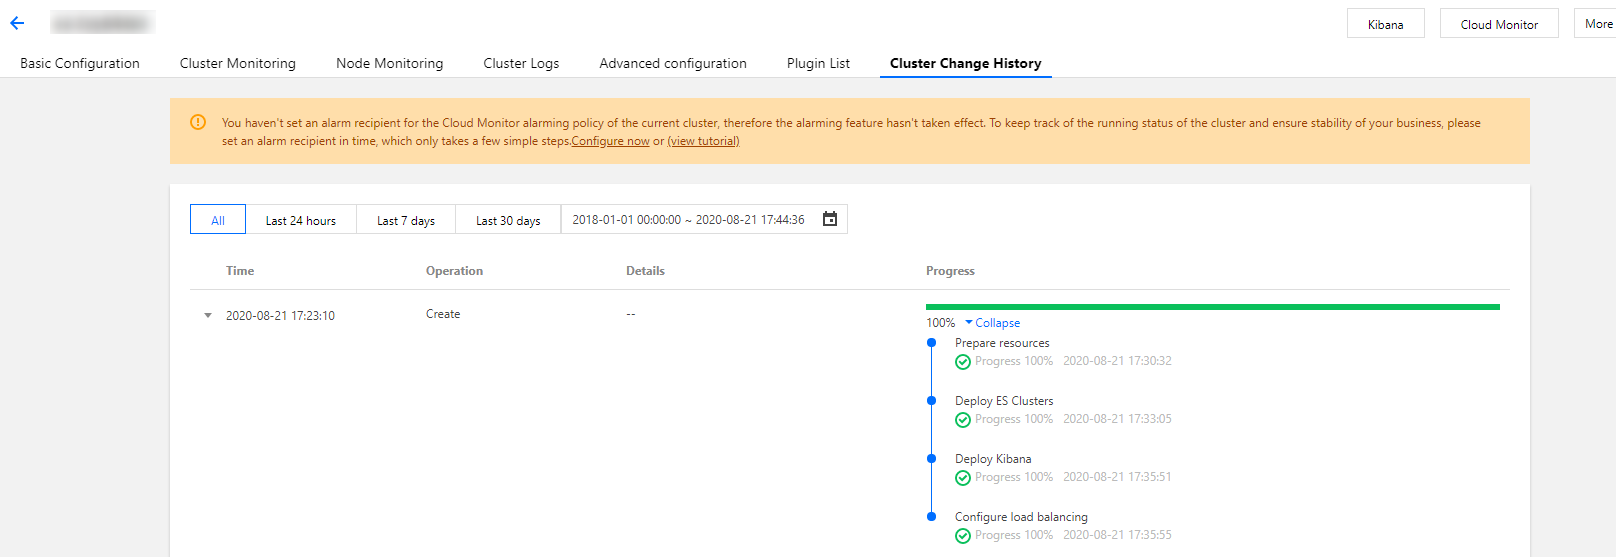Click the green 100% progress bar
The image size is (1616, 557).
1212,307
